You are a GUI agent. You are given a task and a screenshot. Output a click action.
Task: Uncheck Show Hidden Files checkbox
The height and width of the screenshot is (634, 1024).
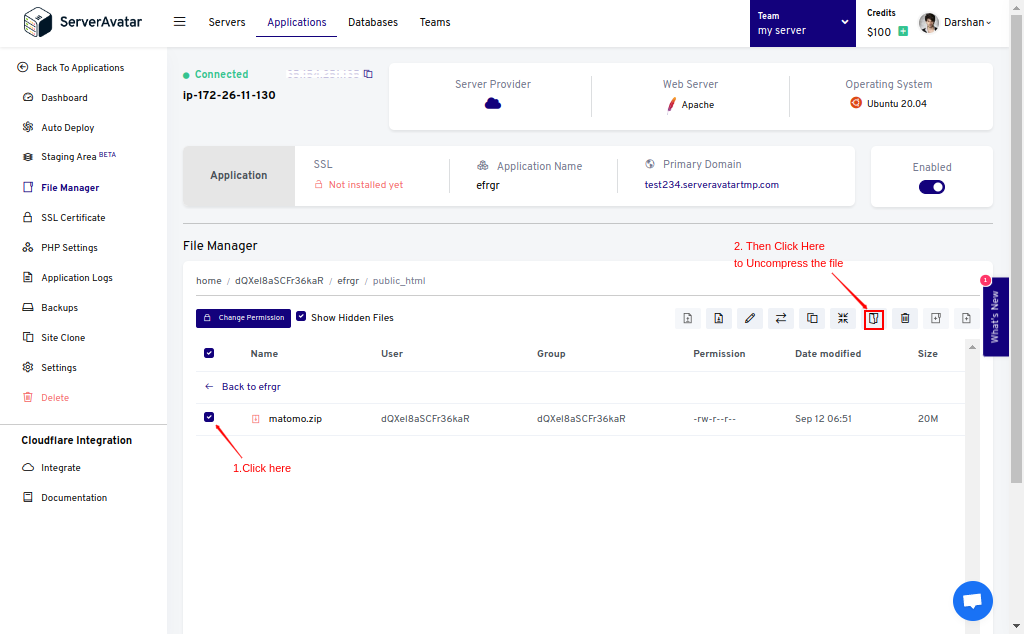tap(301, 316)
